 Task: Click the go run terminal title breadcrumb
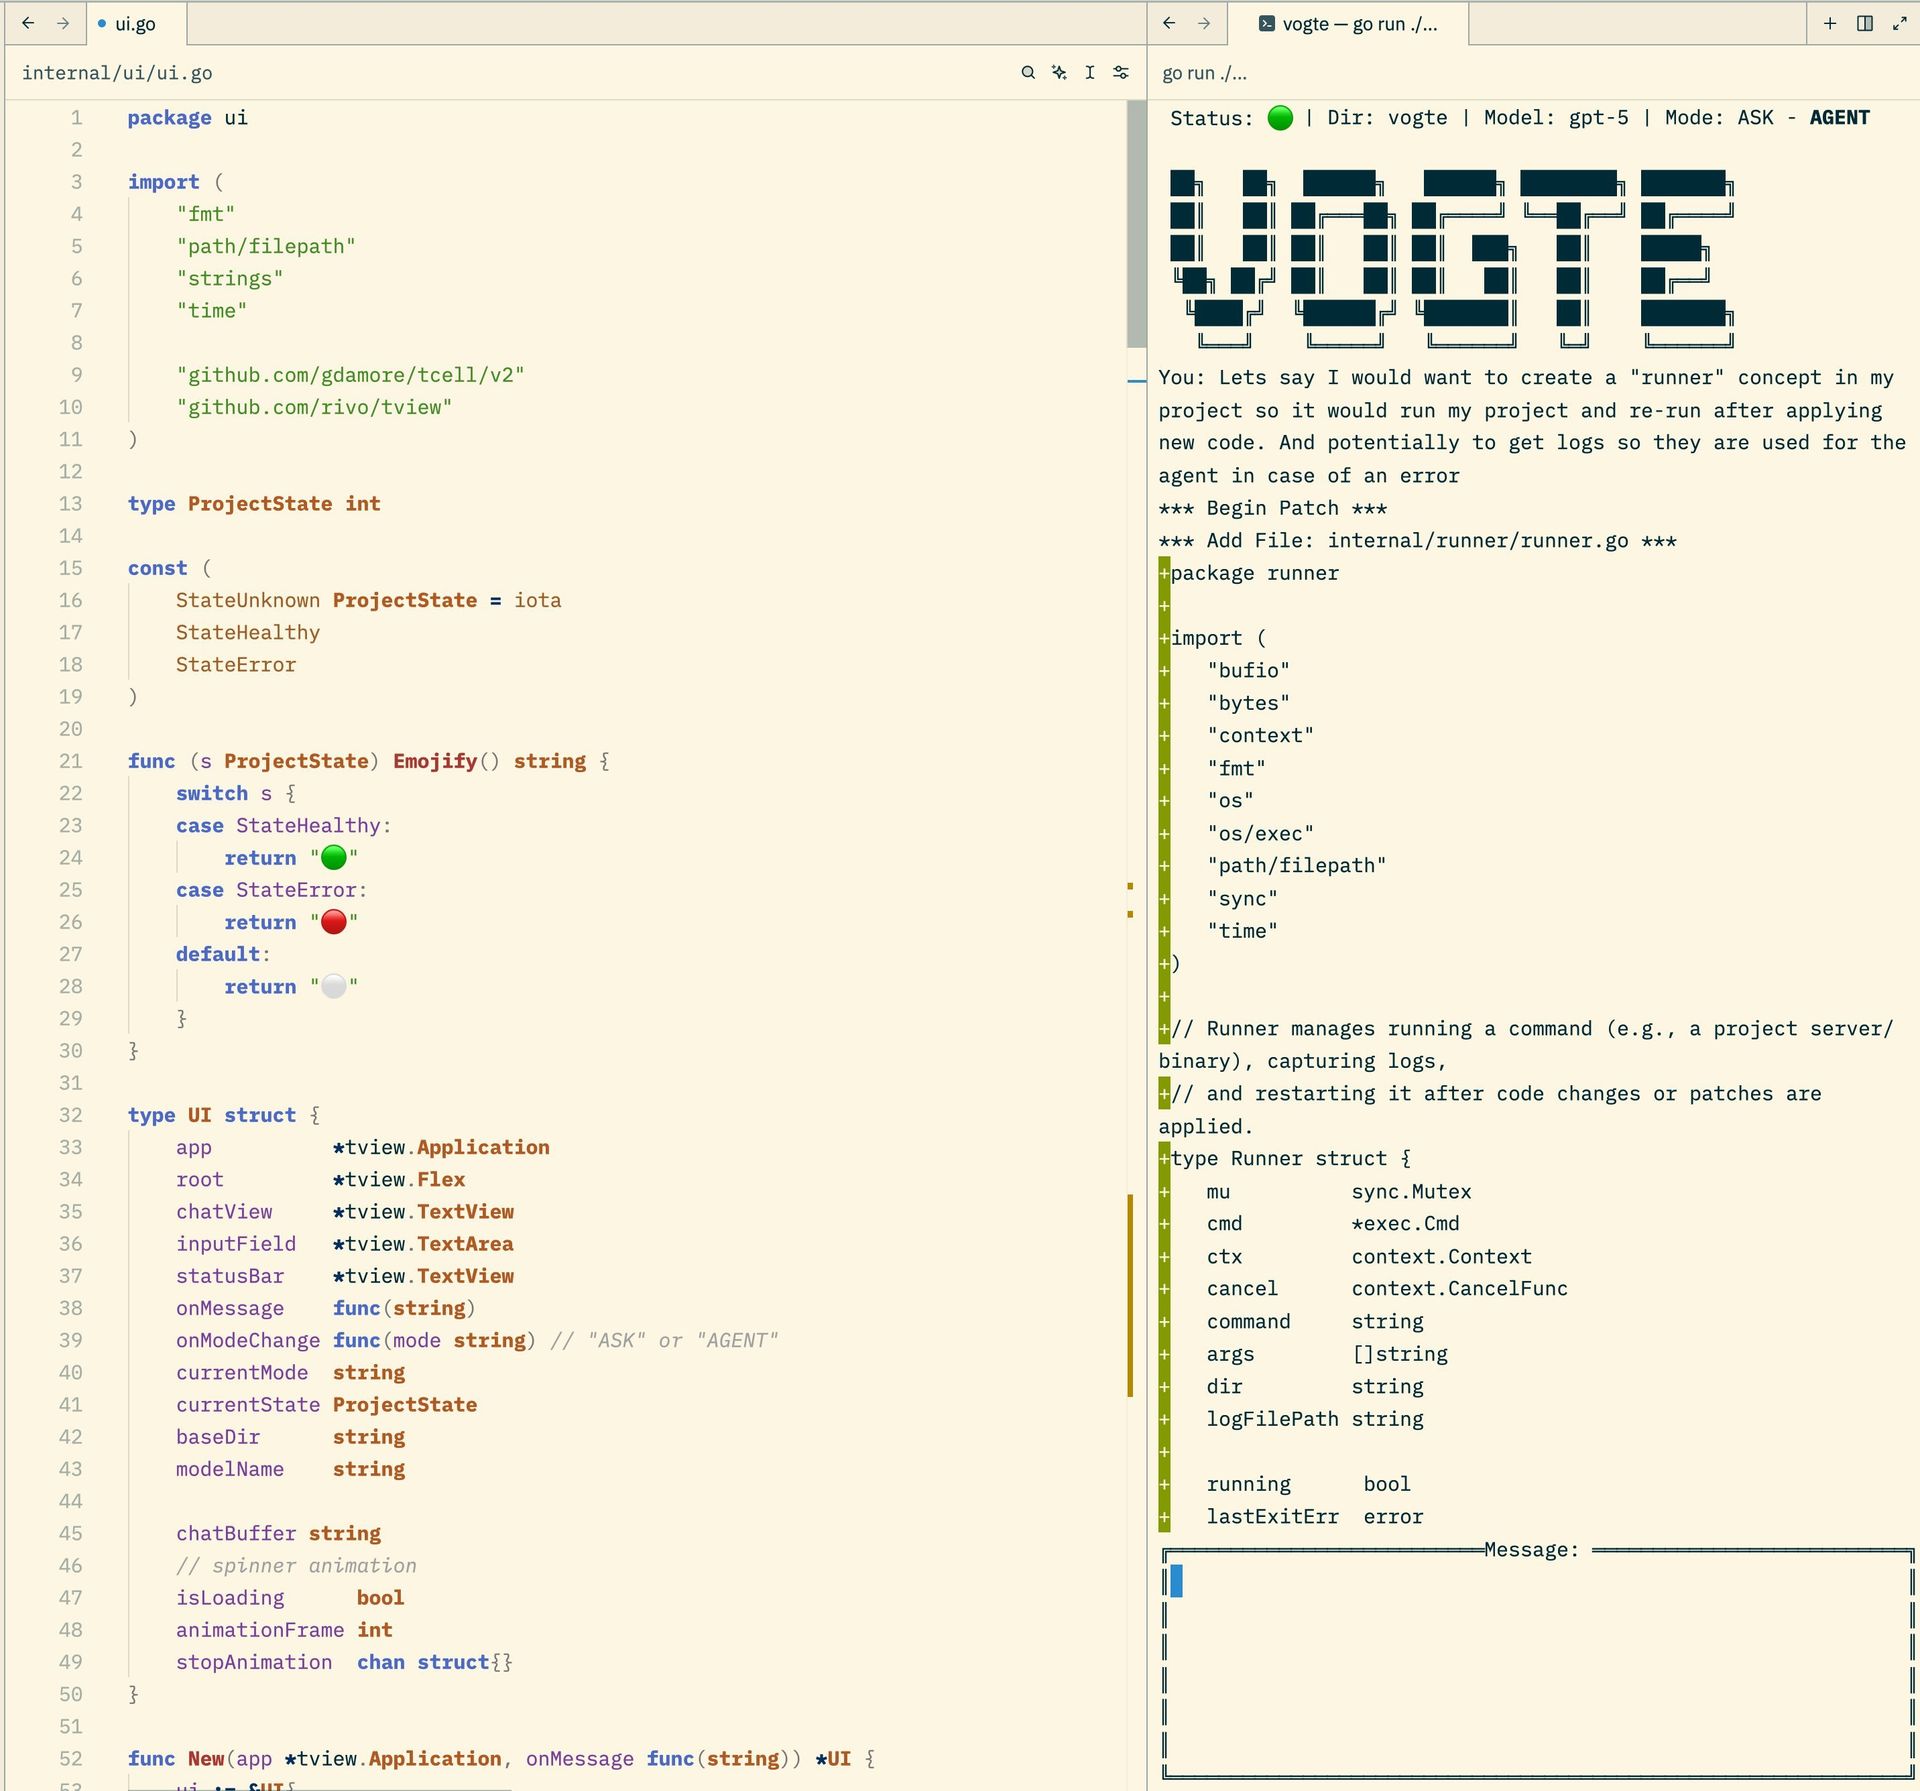click(x=1204, y=73)
